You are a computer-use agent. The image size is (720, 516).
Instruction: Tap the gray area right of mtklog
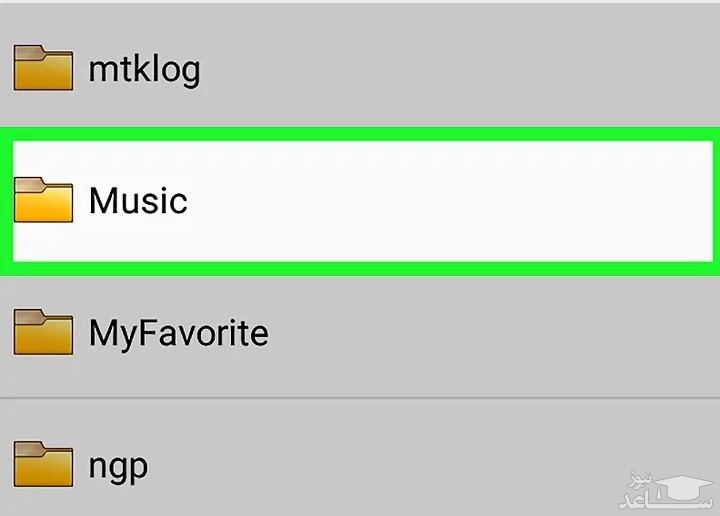pyautogui.click(x=550, y=69)
